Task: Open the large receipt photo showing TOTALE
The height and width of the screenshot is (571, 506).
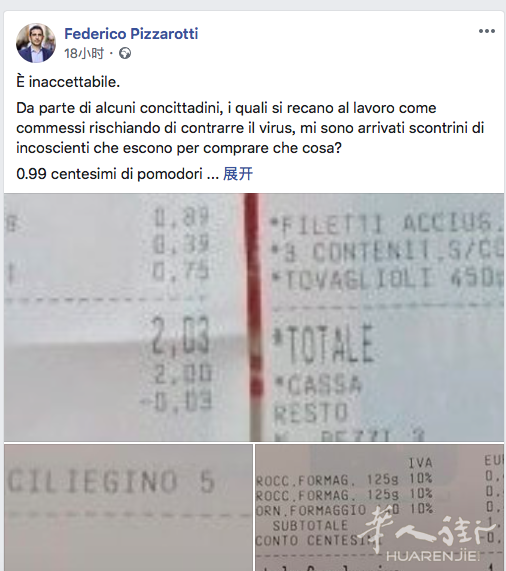Action: tap(254, 317)
